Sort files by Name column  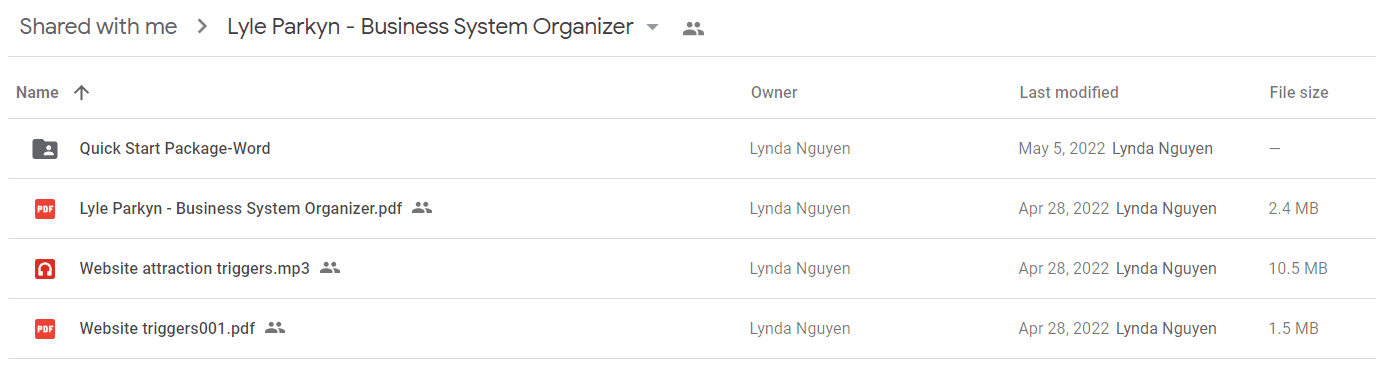point(37,92)
